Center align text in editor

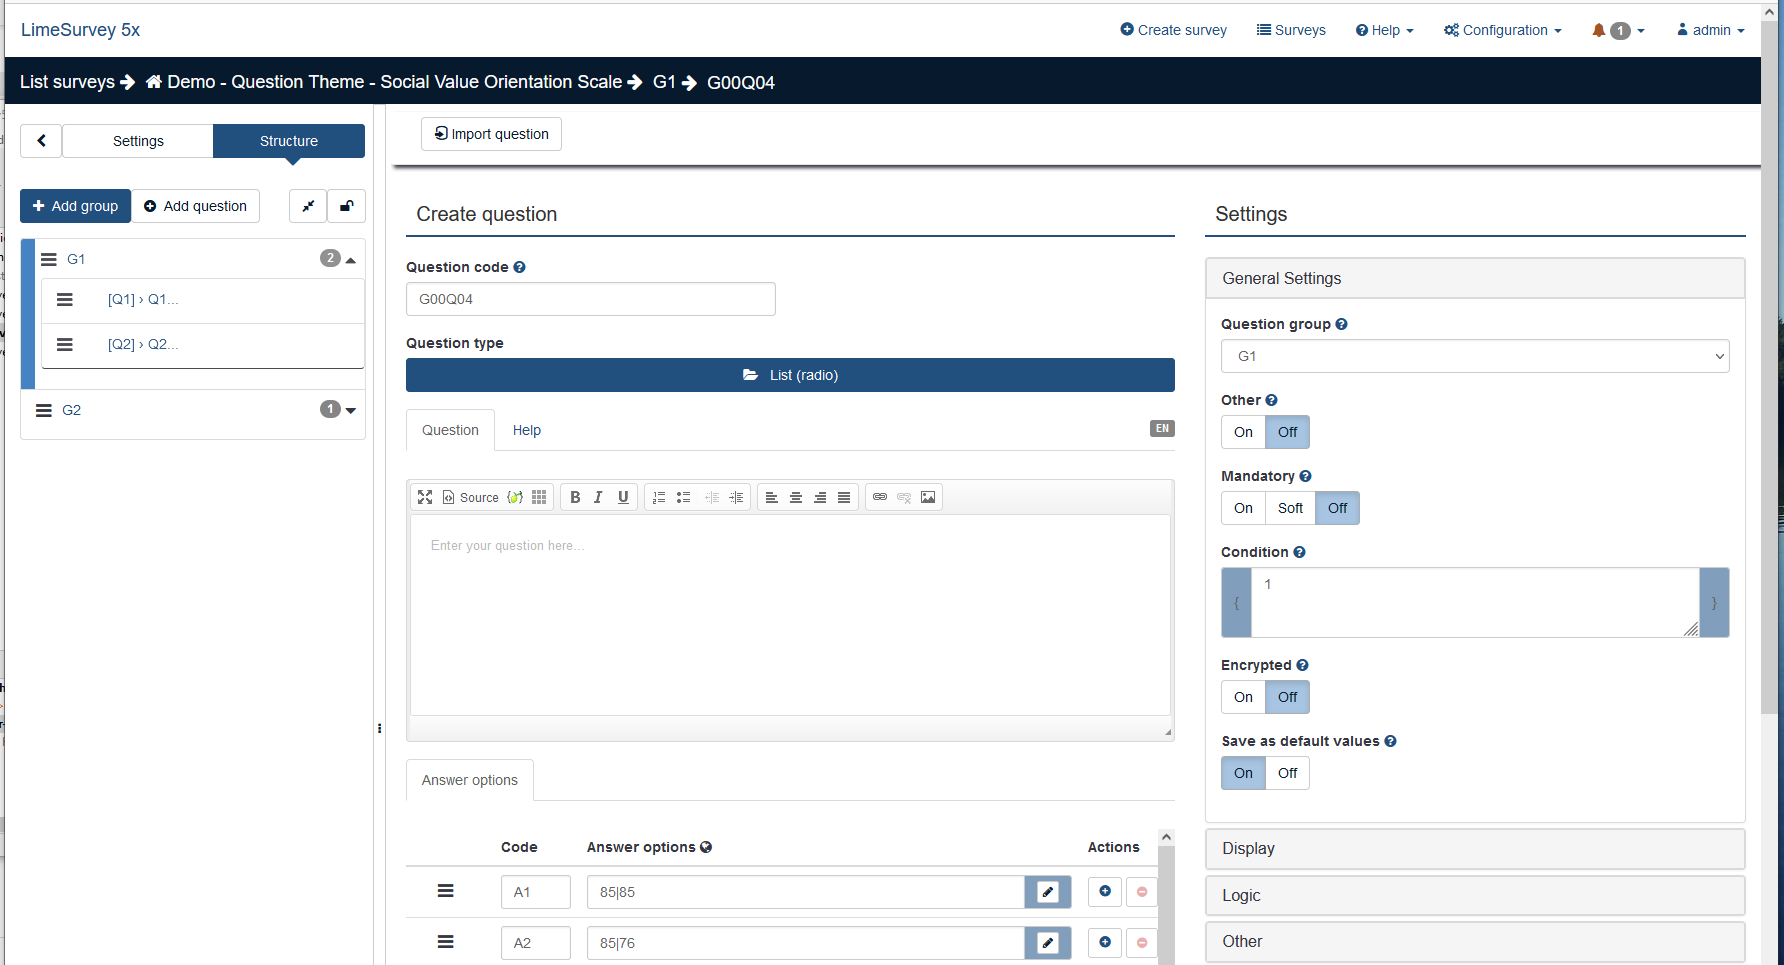pyautogui.click(x=796, y=497)
